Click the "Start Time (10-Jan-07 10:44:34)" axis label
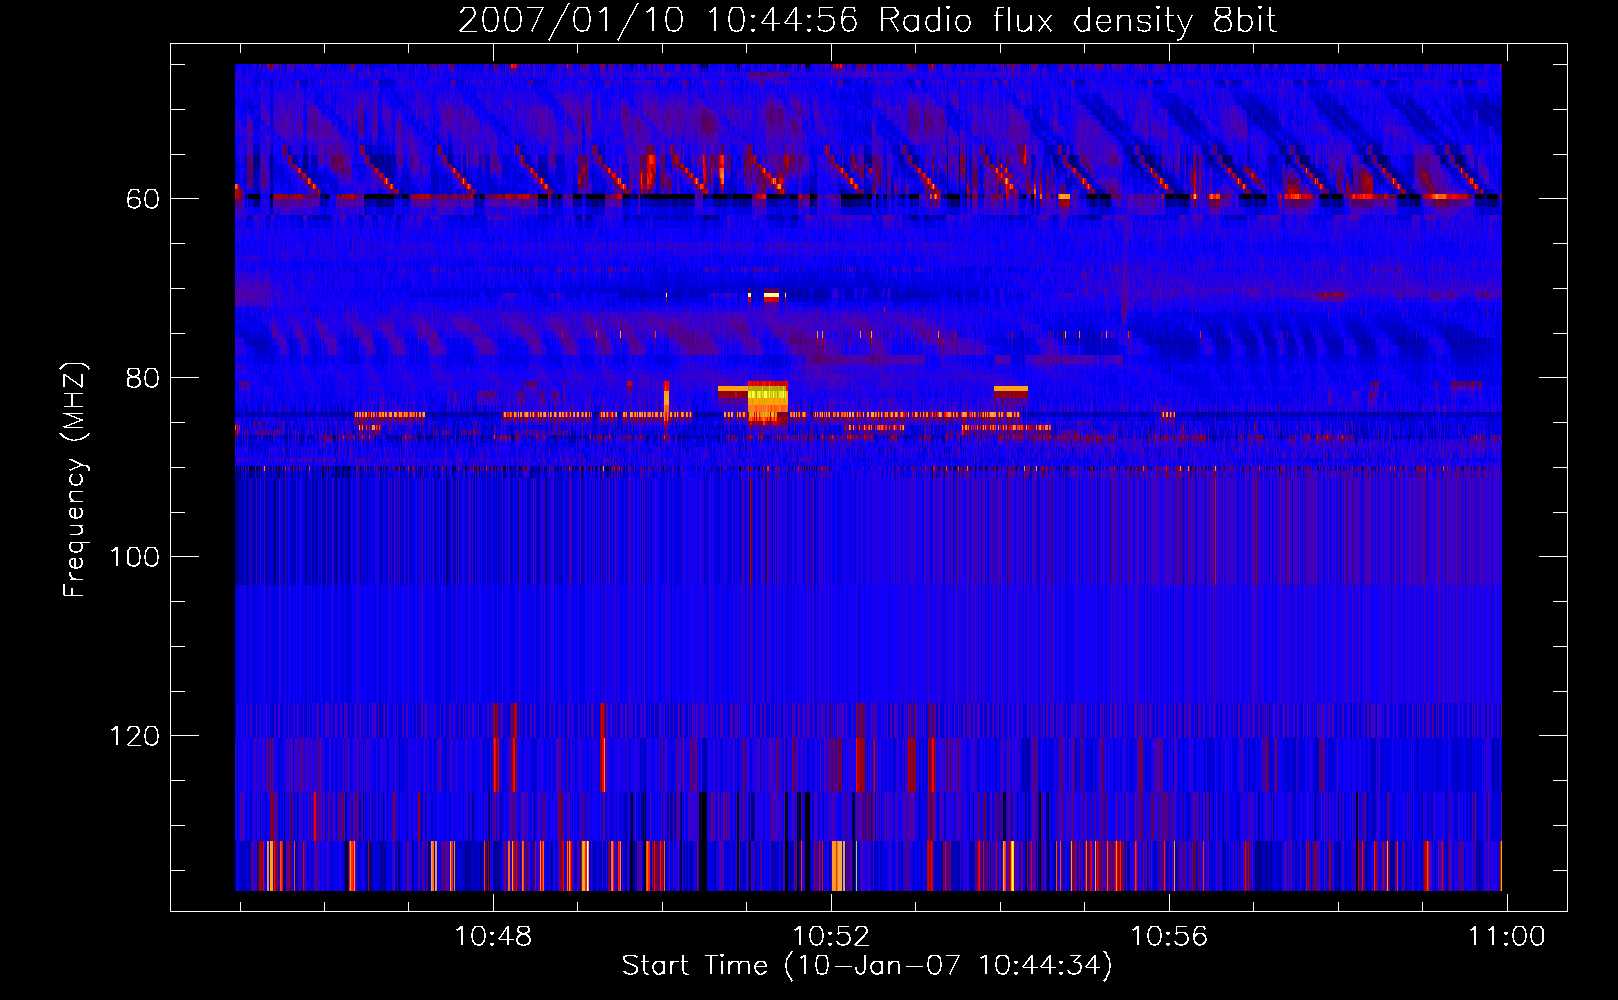 point(867,966)
